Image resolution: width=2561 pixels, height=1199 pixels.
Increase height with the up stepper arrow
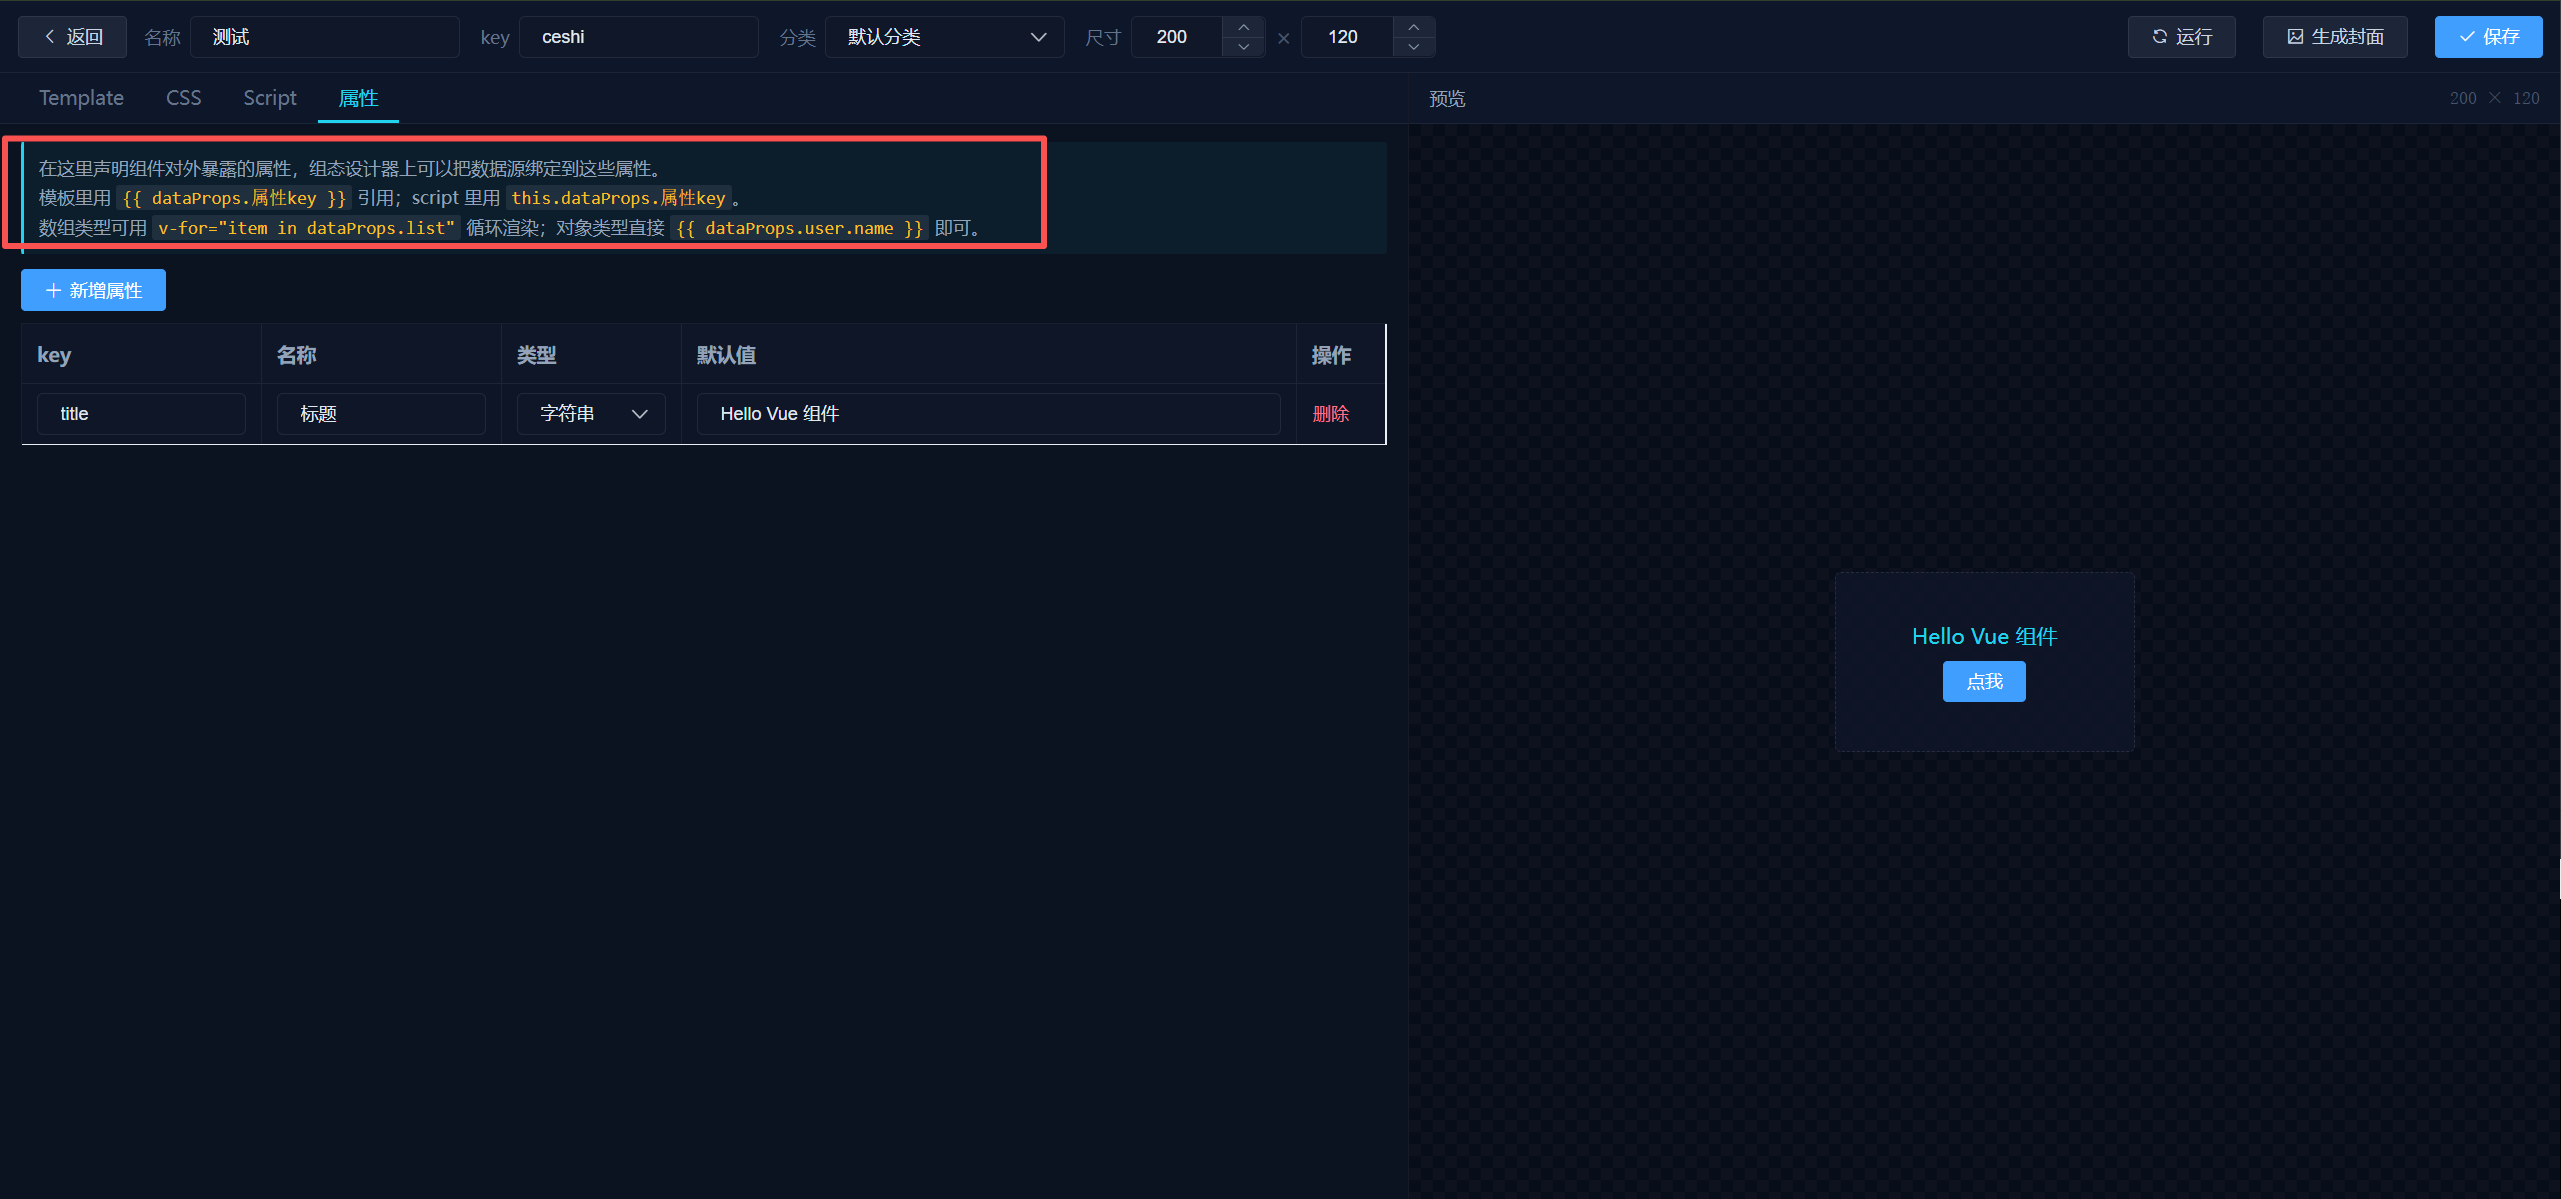pyautogui.click(x=1414, y=27)
